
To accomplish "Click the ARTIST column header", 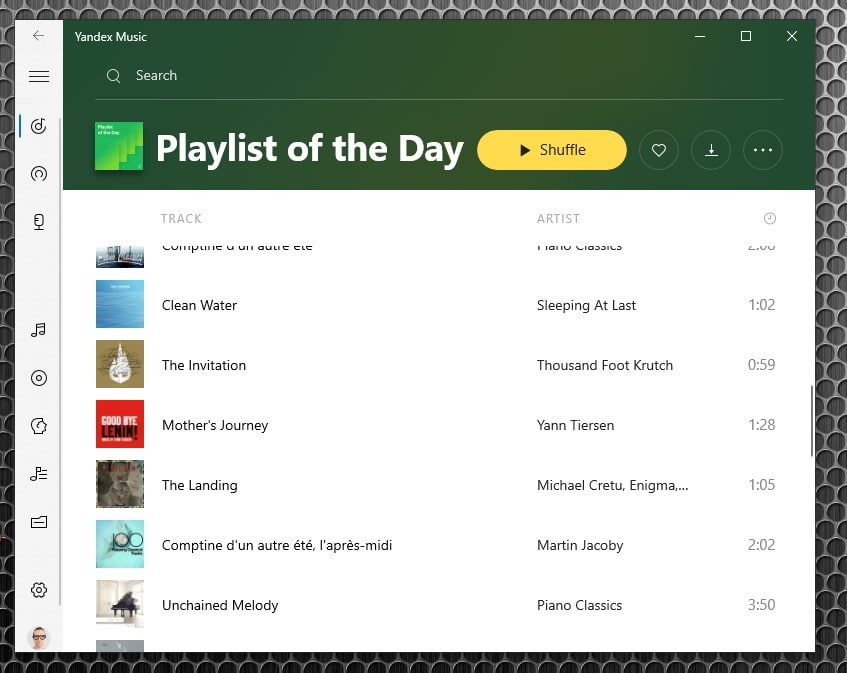I will pyautogui.click(x=558, y=219).
